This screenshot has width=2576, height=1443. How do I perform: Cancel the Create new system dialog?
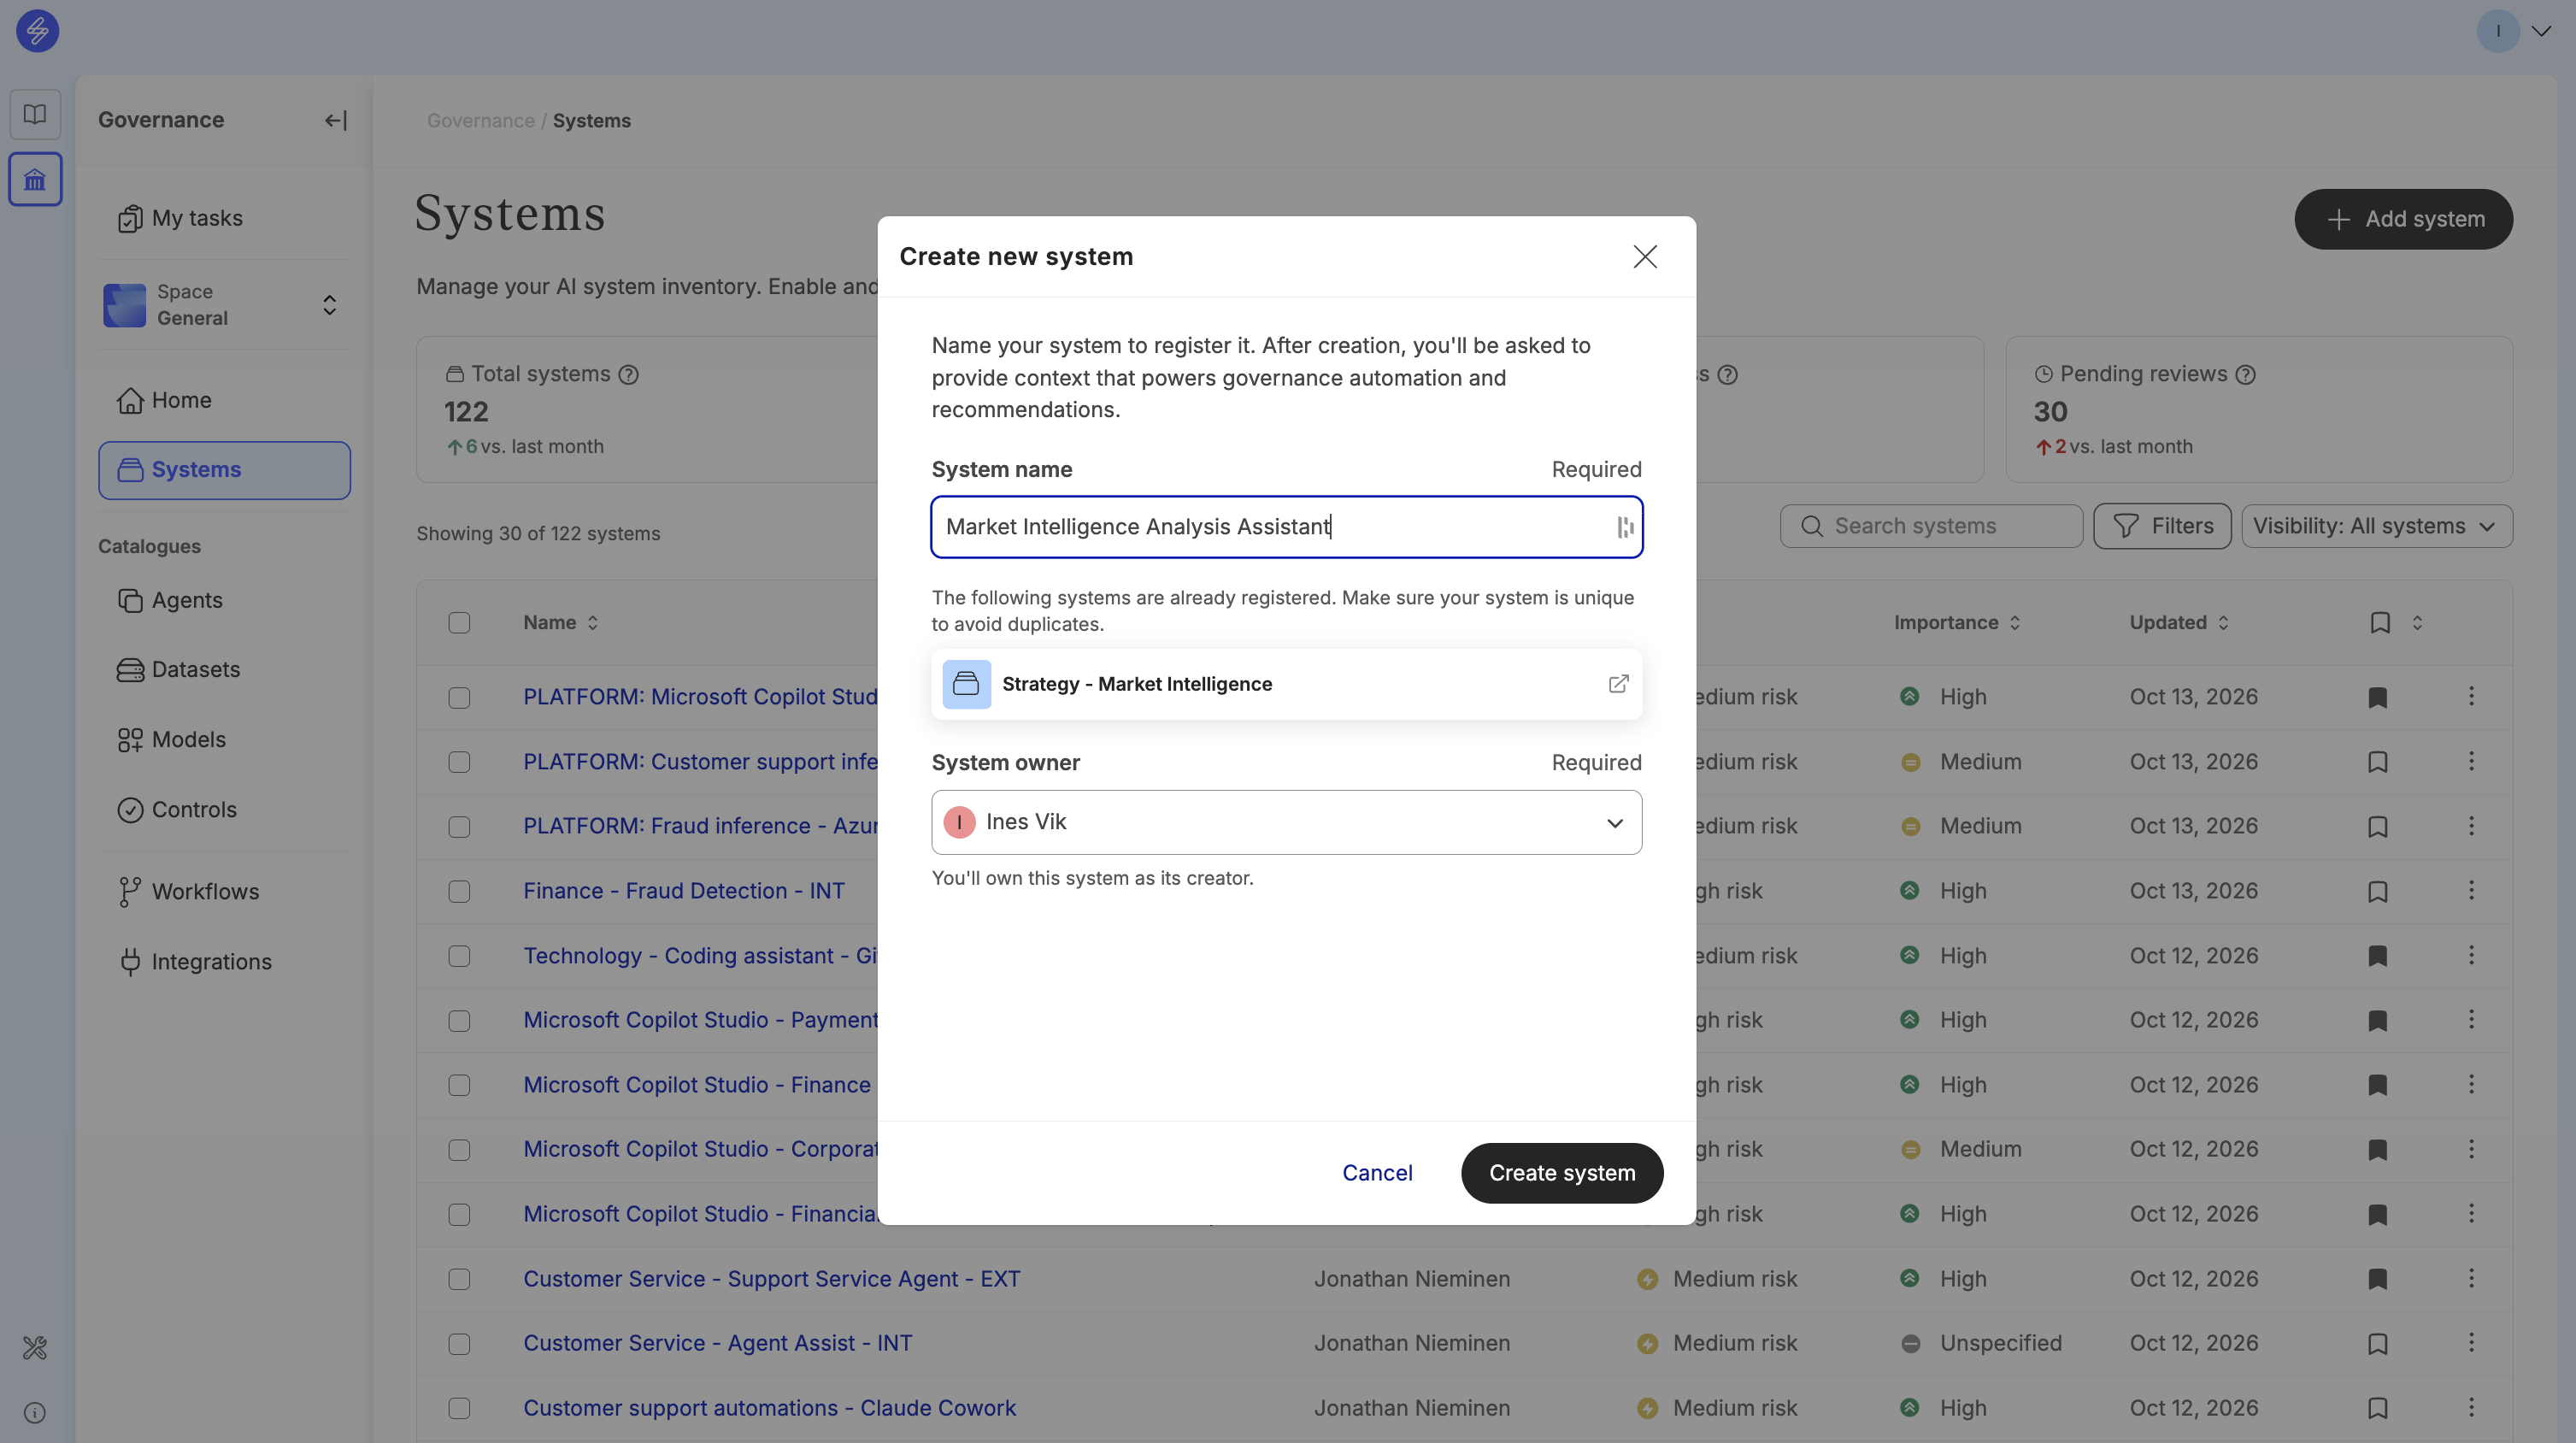(1376, 1172)
